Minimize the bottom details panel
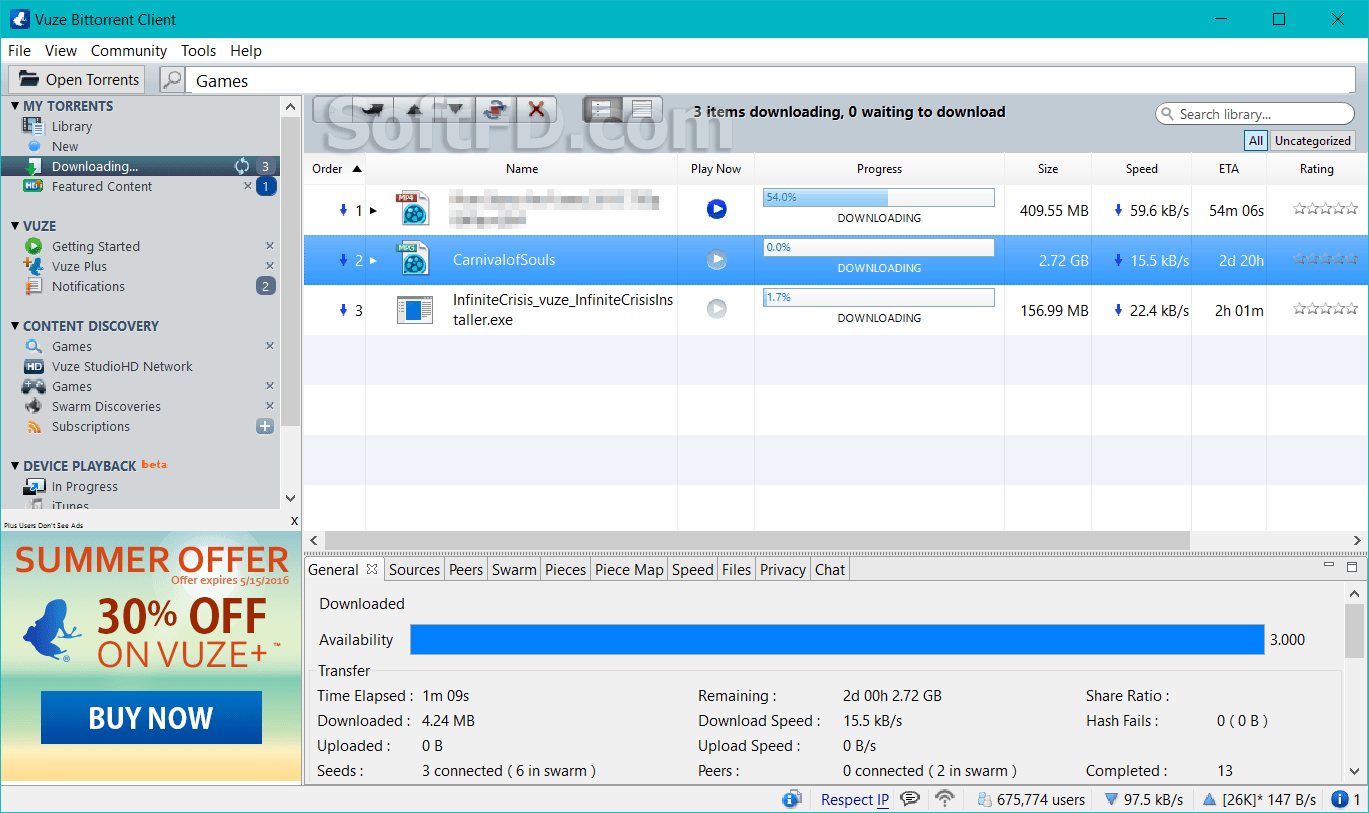This screenshot has width=1369, height=813. (1329, 566)
